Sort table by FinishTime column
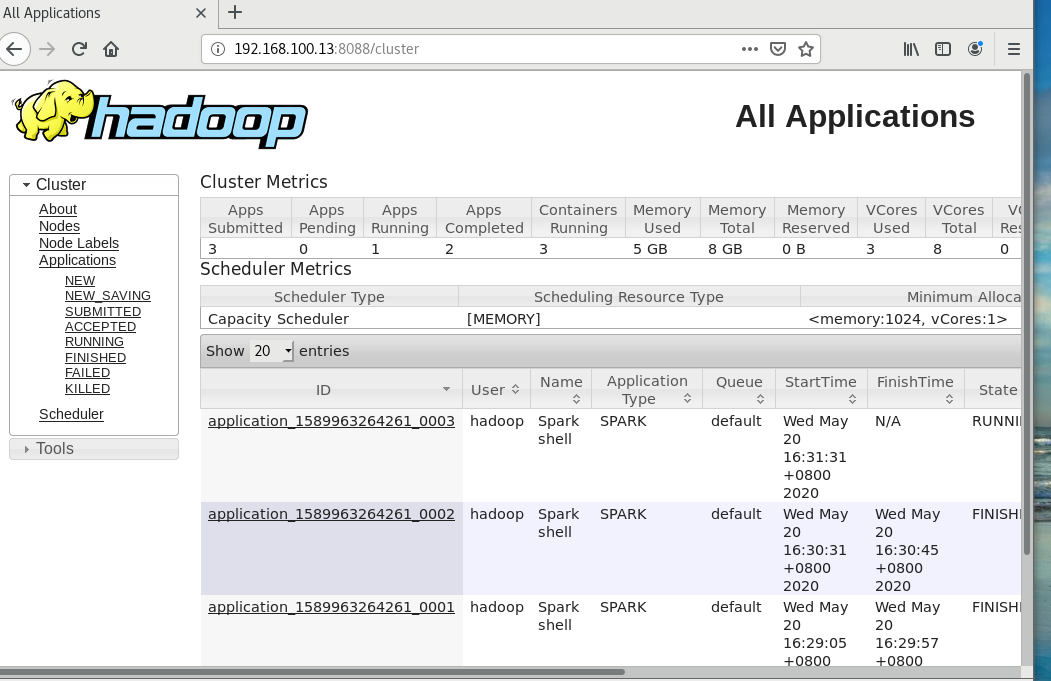 tap(916, 389)
